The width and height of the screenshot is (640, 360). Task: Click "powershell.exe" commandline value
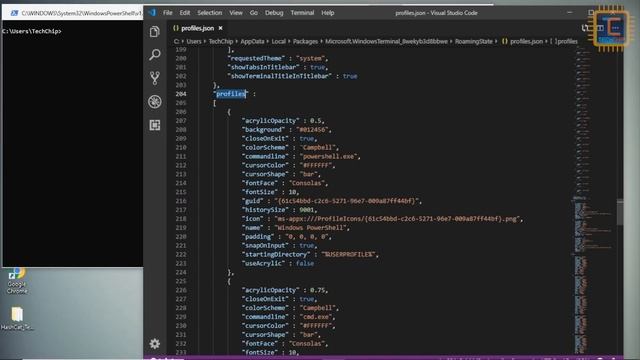pyautogui.click(x=329, y=156)
